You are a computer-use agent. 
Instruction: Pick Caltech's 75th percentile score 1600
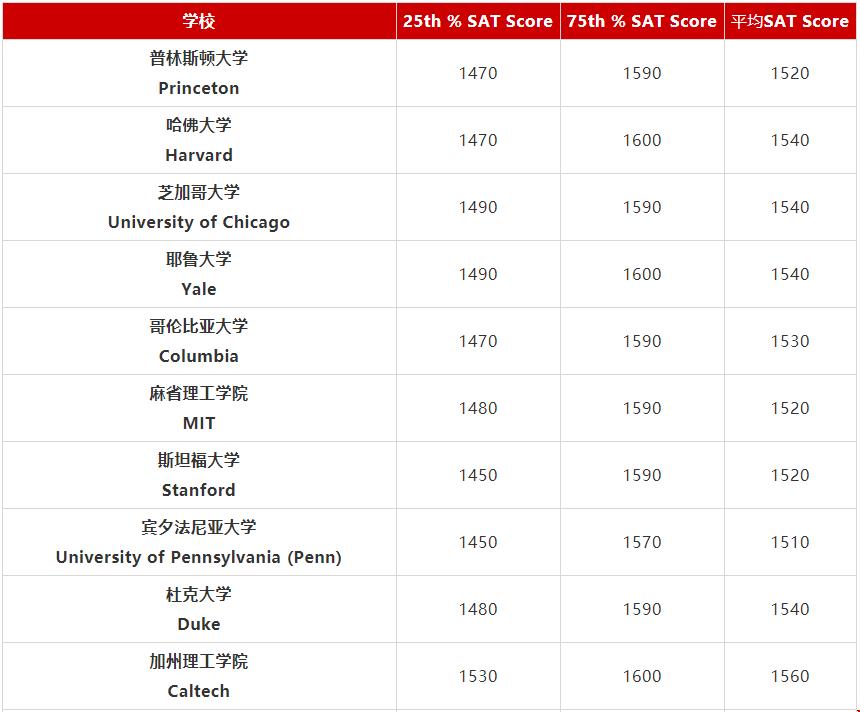click(x=642, y=675)
